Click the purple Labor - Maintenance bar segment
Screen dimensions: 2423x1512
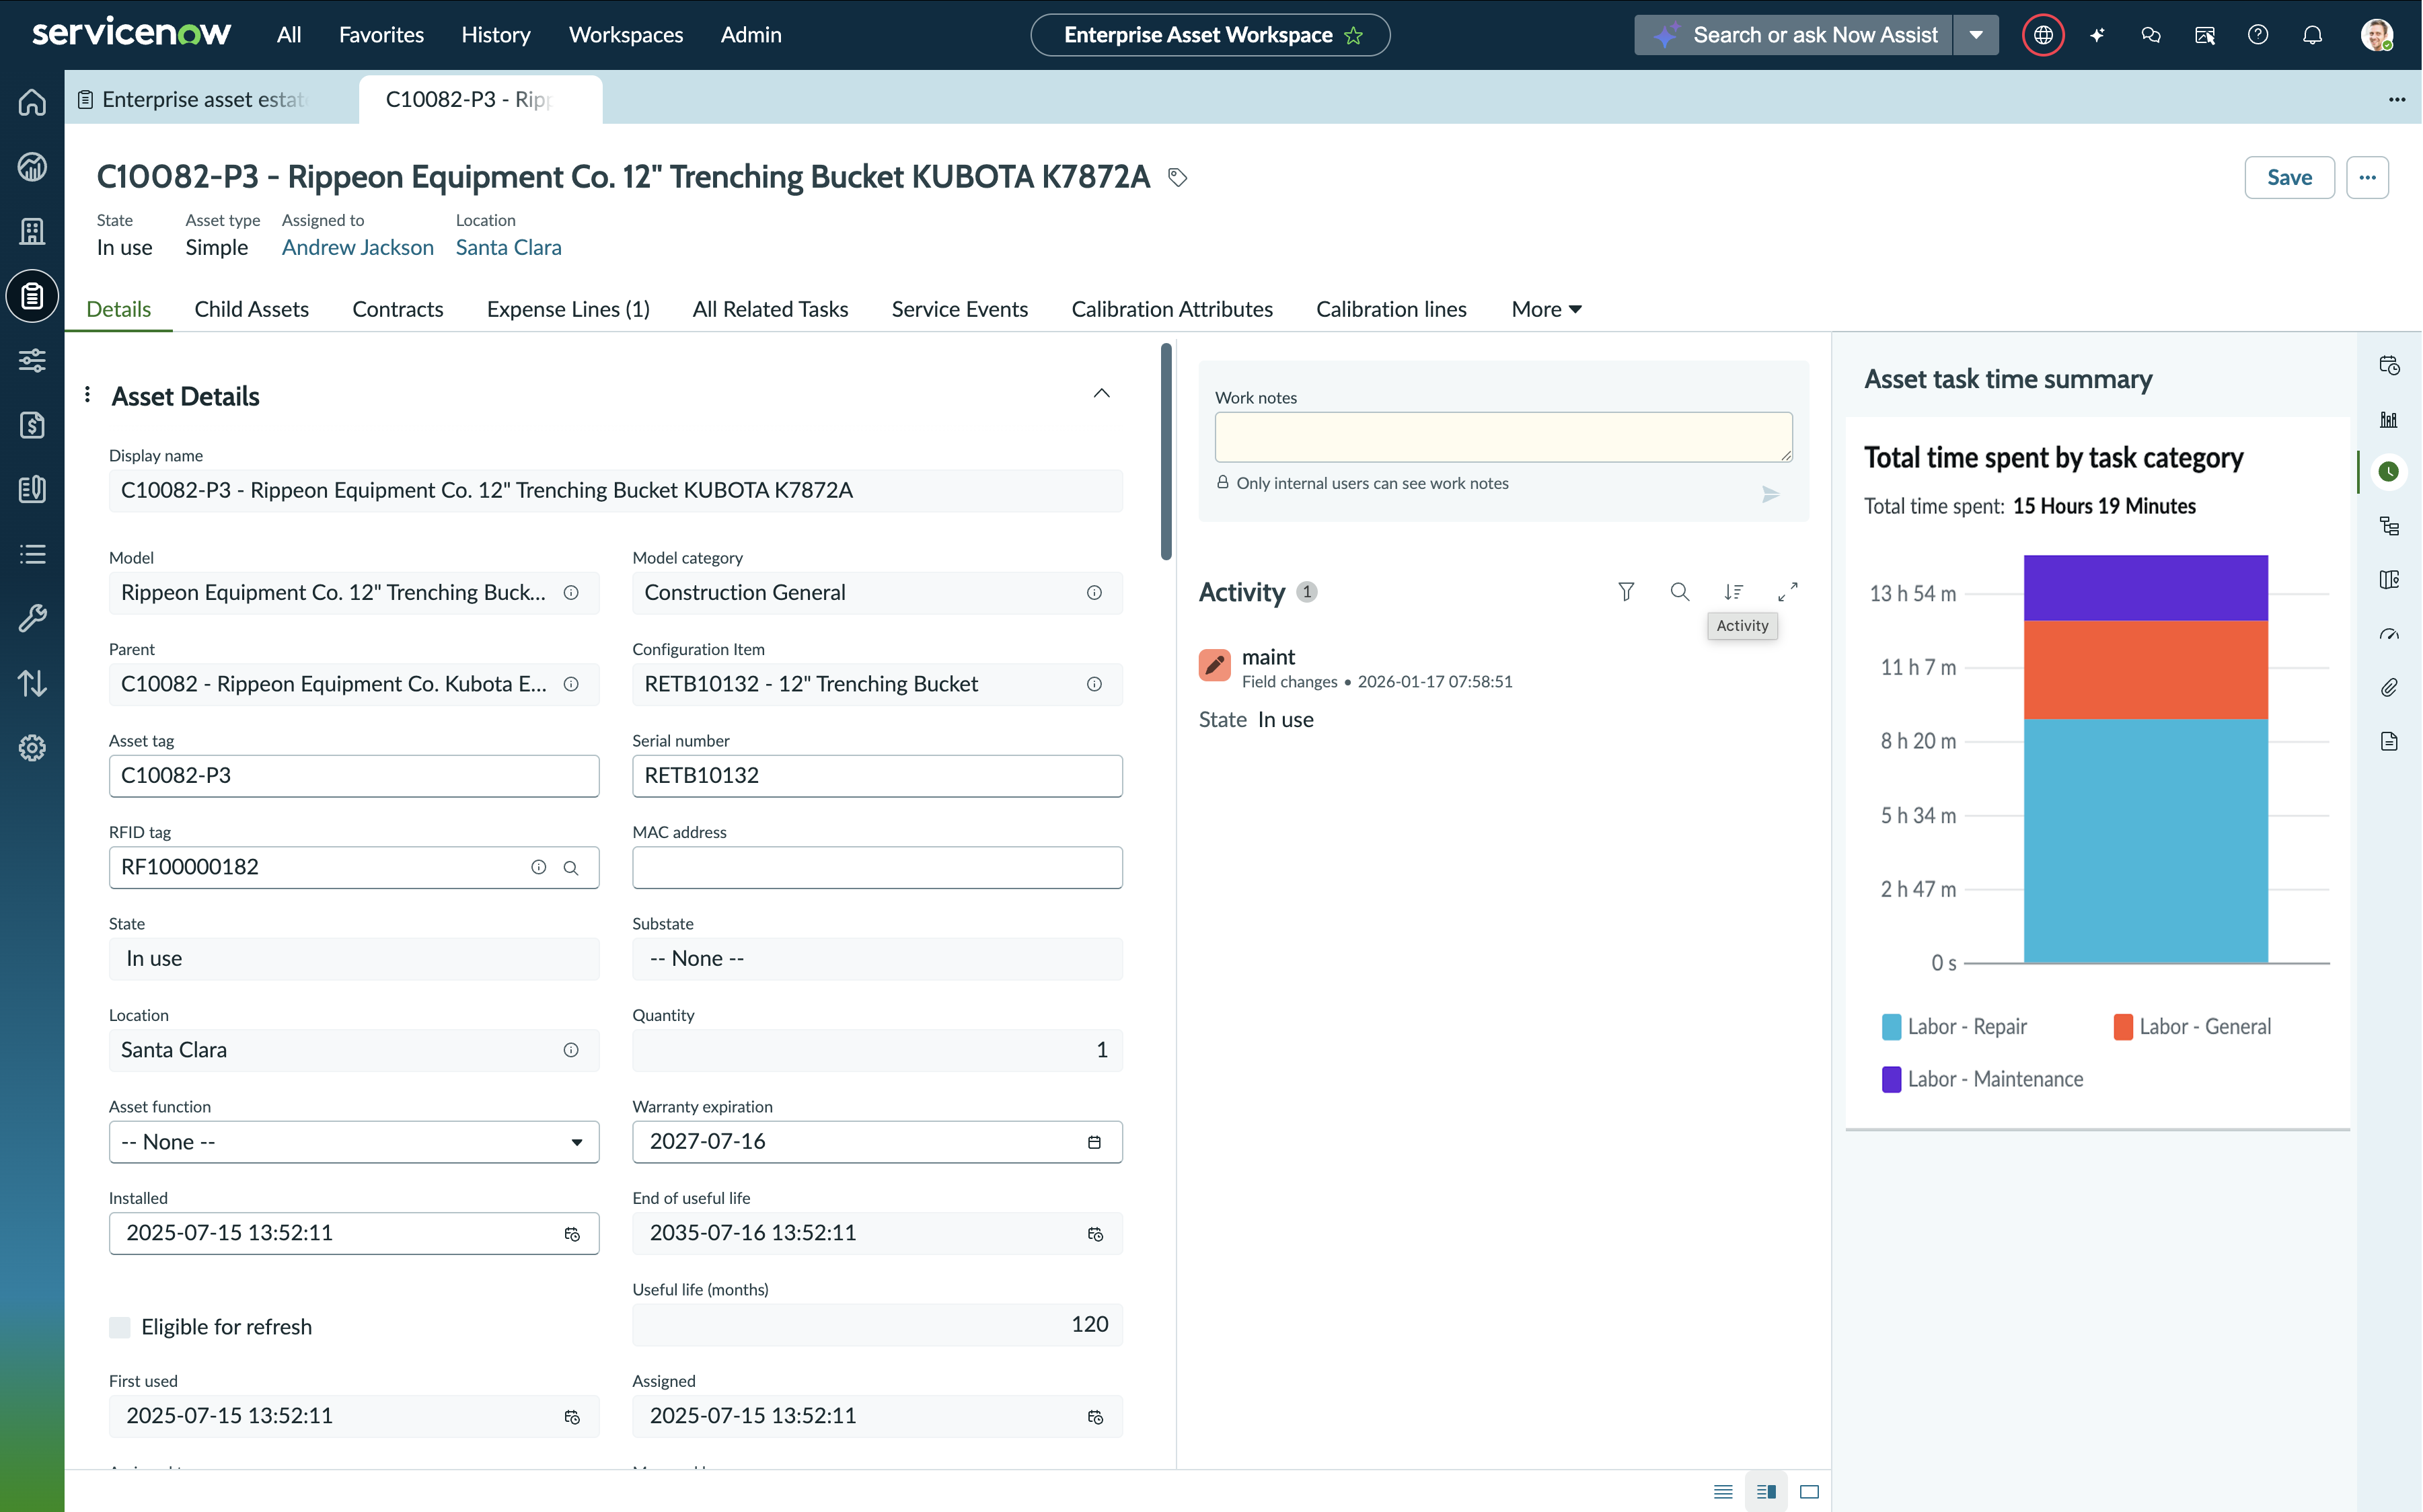point(2145,588)
